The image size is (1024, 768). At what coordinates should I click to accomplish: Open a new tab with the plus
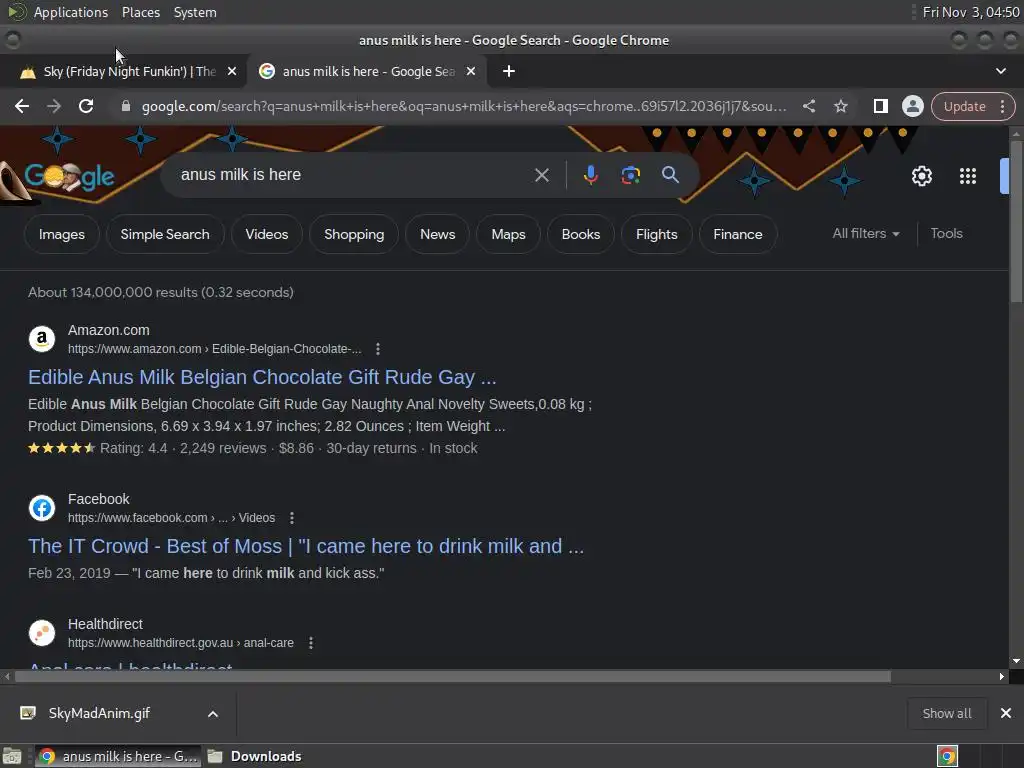(x=509, y=71)
